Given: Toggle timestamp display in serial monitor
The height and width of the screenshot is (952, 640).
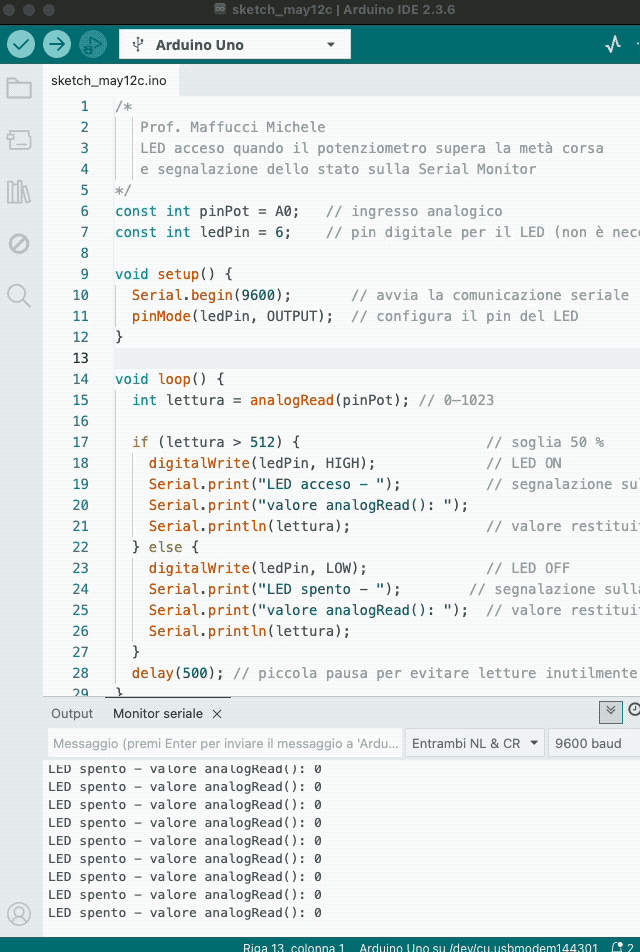Looking at the screenshot, I should 634,711.
